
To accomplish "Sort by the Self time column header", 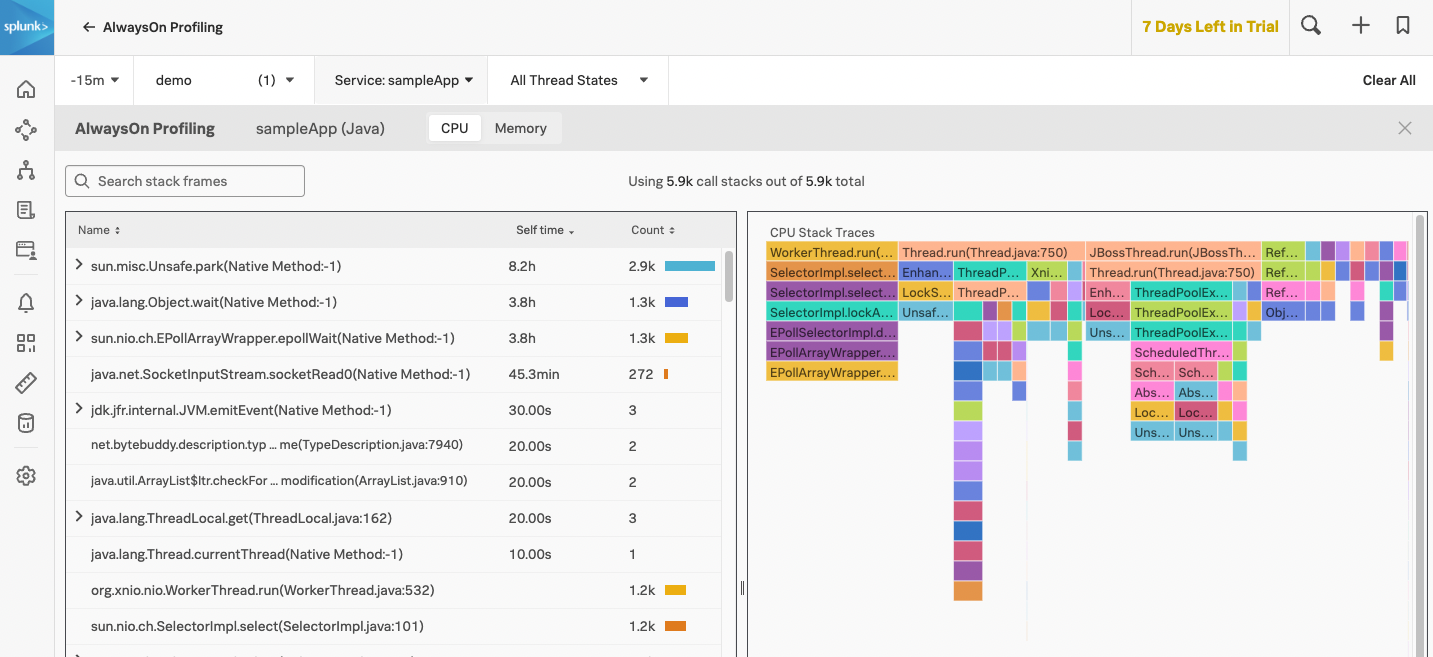I will (545, 230).
